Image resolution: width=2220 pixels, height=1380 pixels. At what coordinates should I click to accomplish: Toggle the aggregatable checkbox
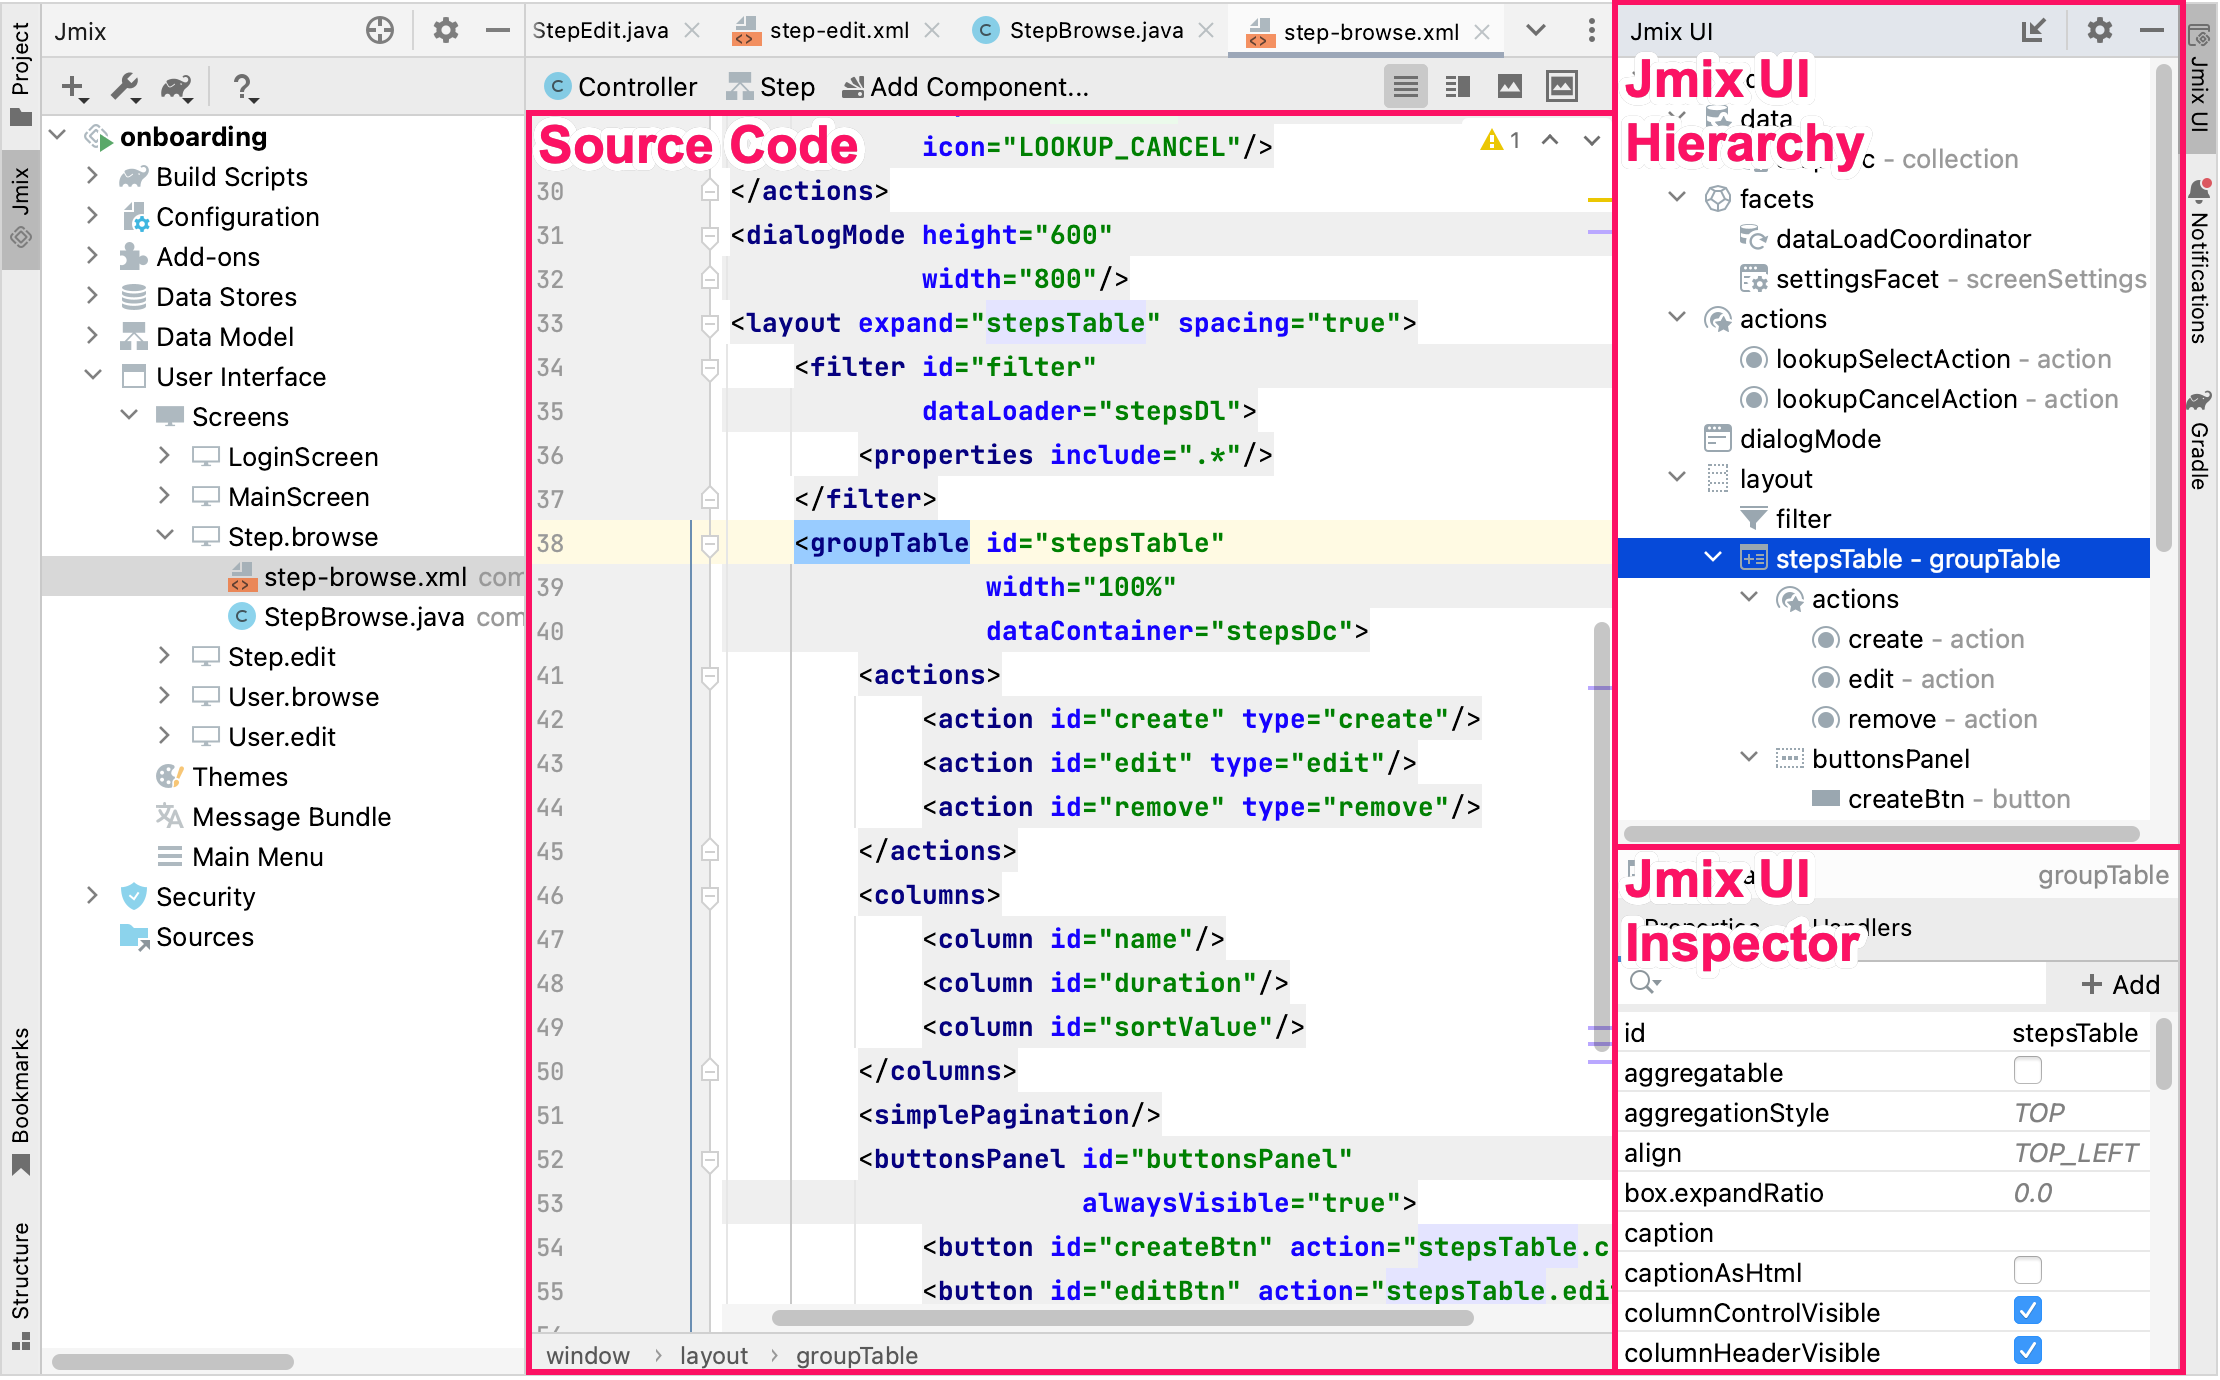pos(2028,1071)
